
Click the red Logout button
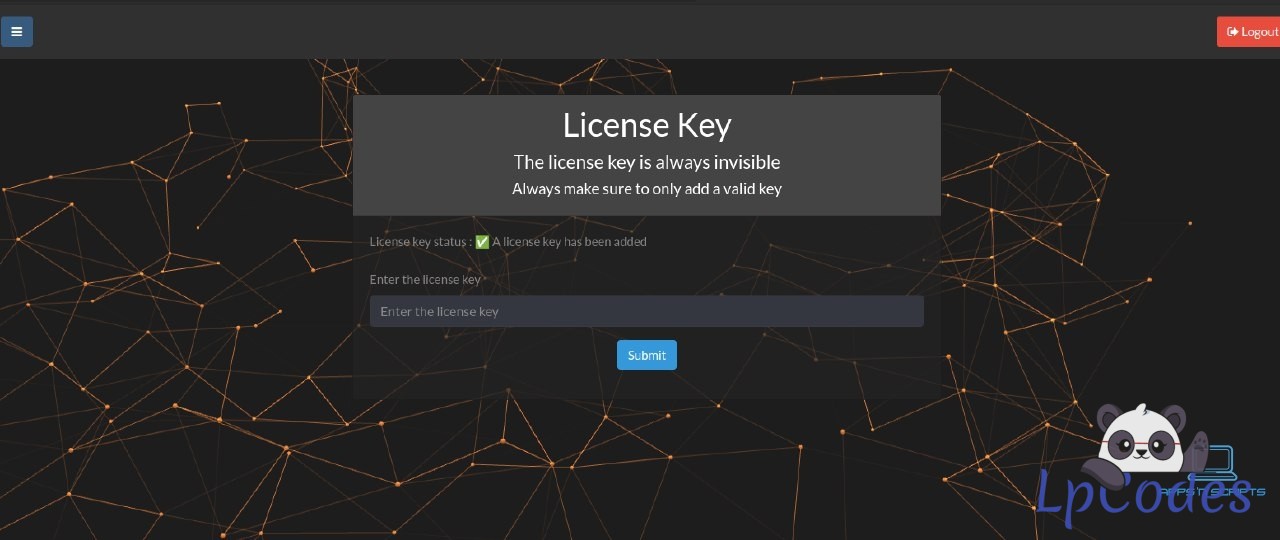[x=1249, y=32]
